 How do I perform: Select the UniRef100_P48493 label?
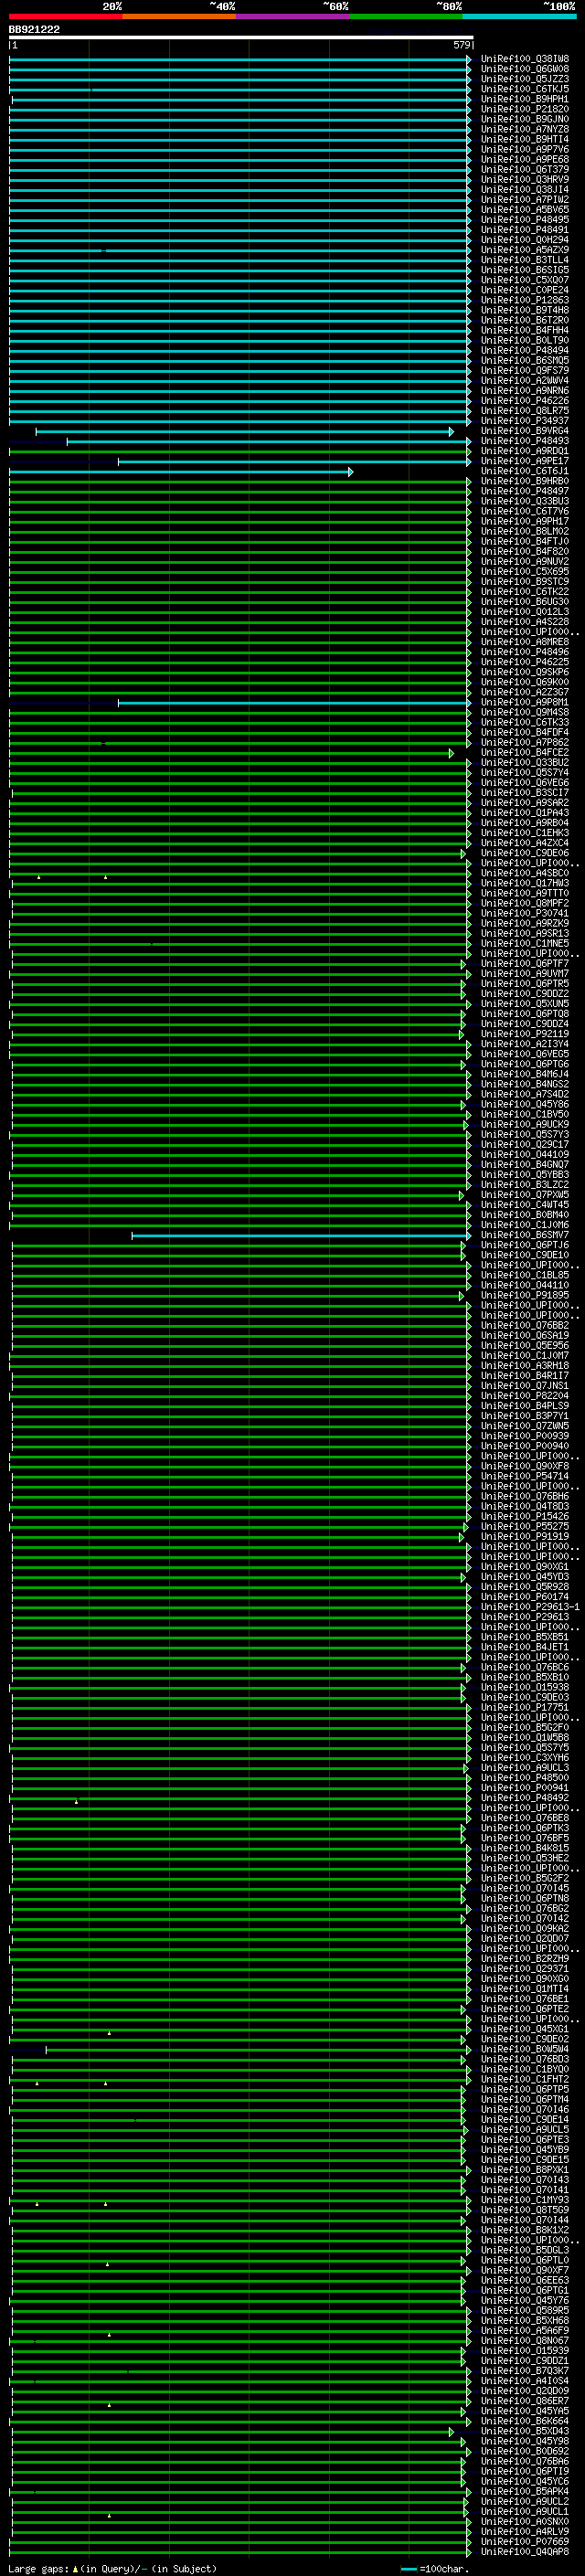(x=525, y=441)
